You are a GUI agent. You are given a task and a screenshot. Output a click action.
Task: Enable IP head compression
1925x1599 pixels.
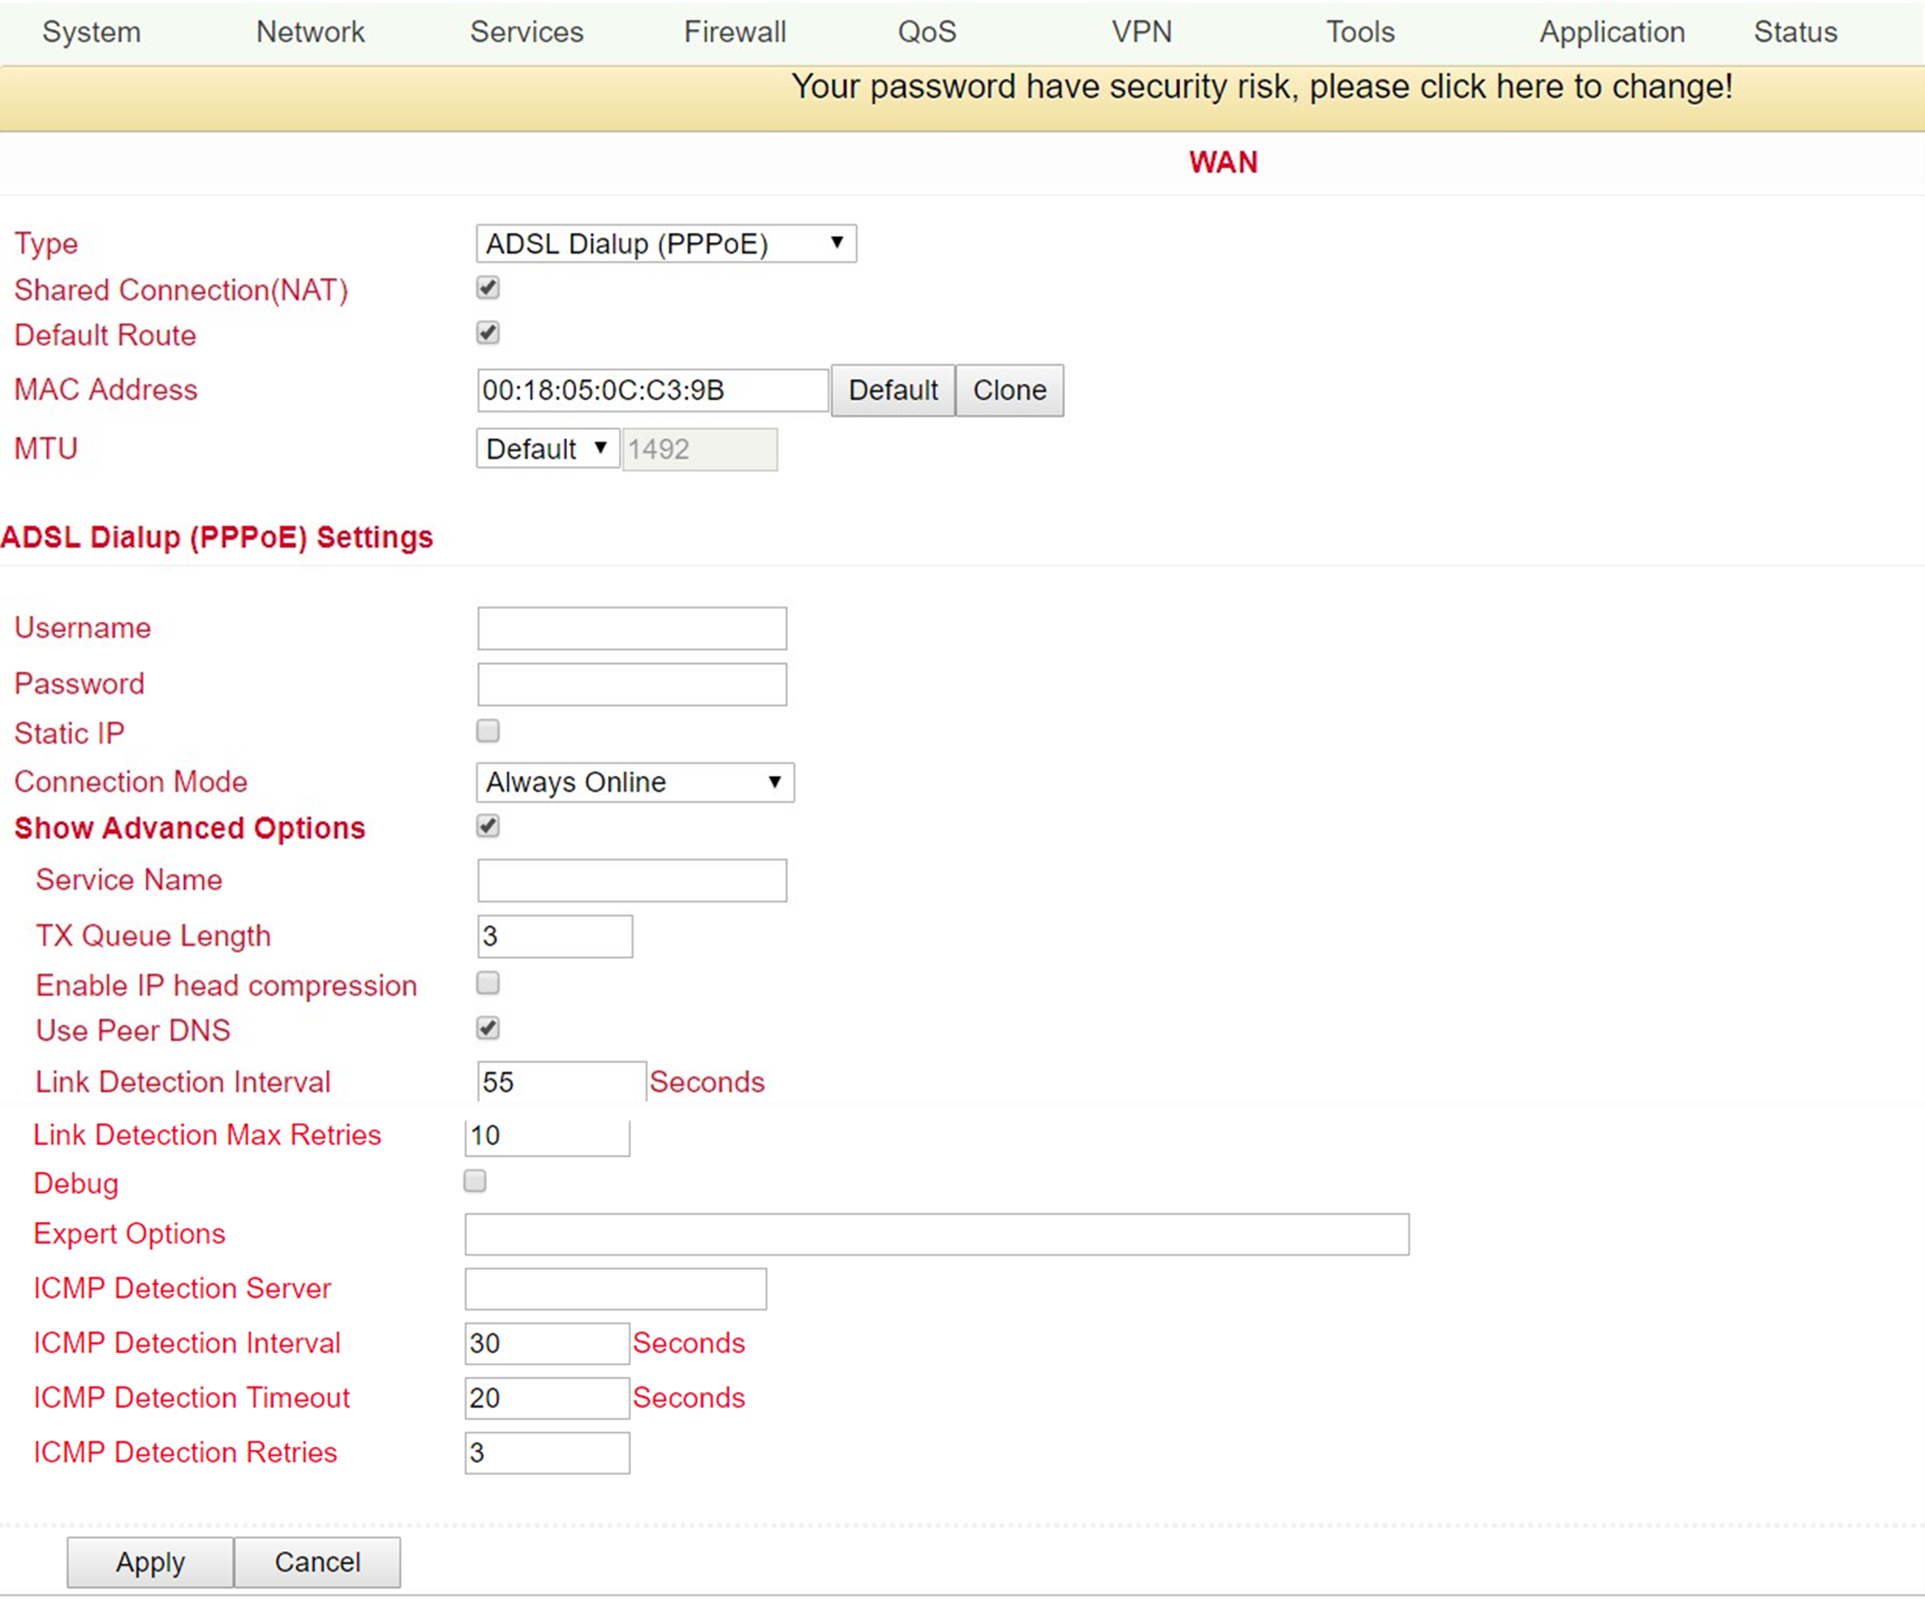coord(487,983)
